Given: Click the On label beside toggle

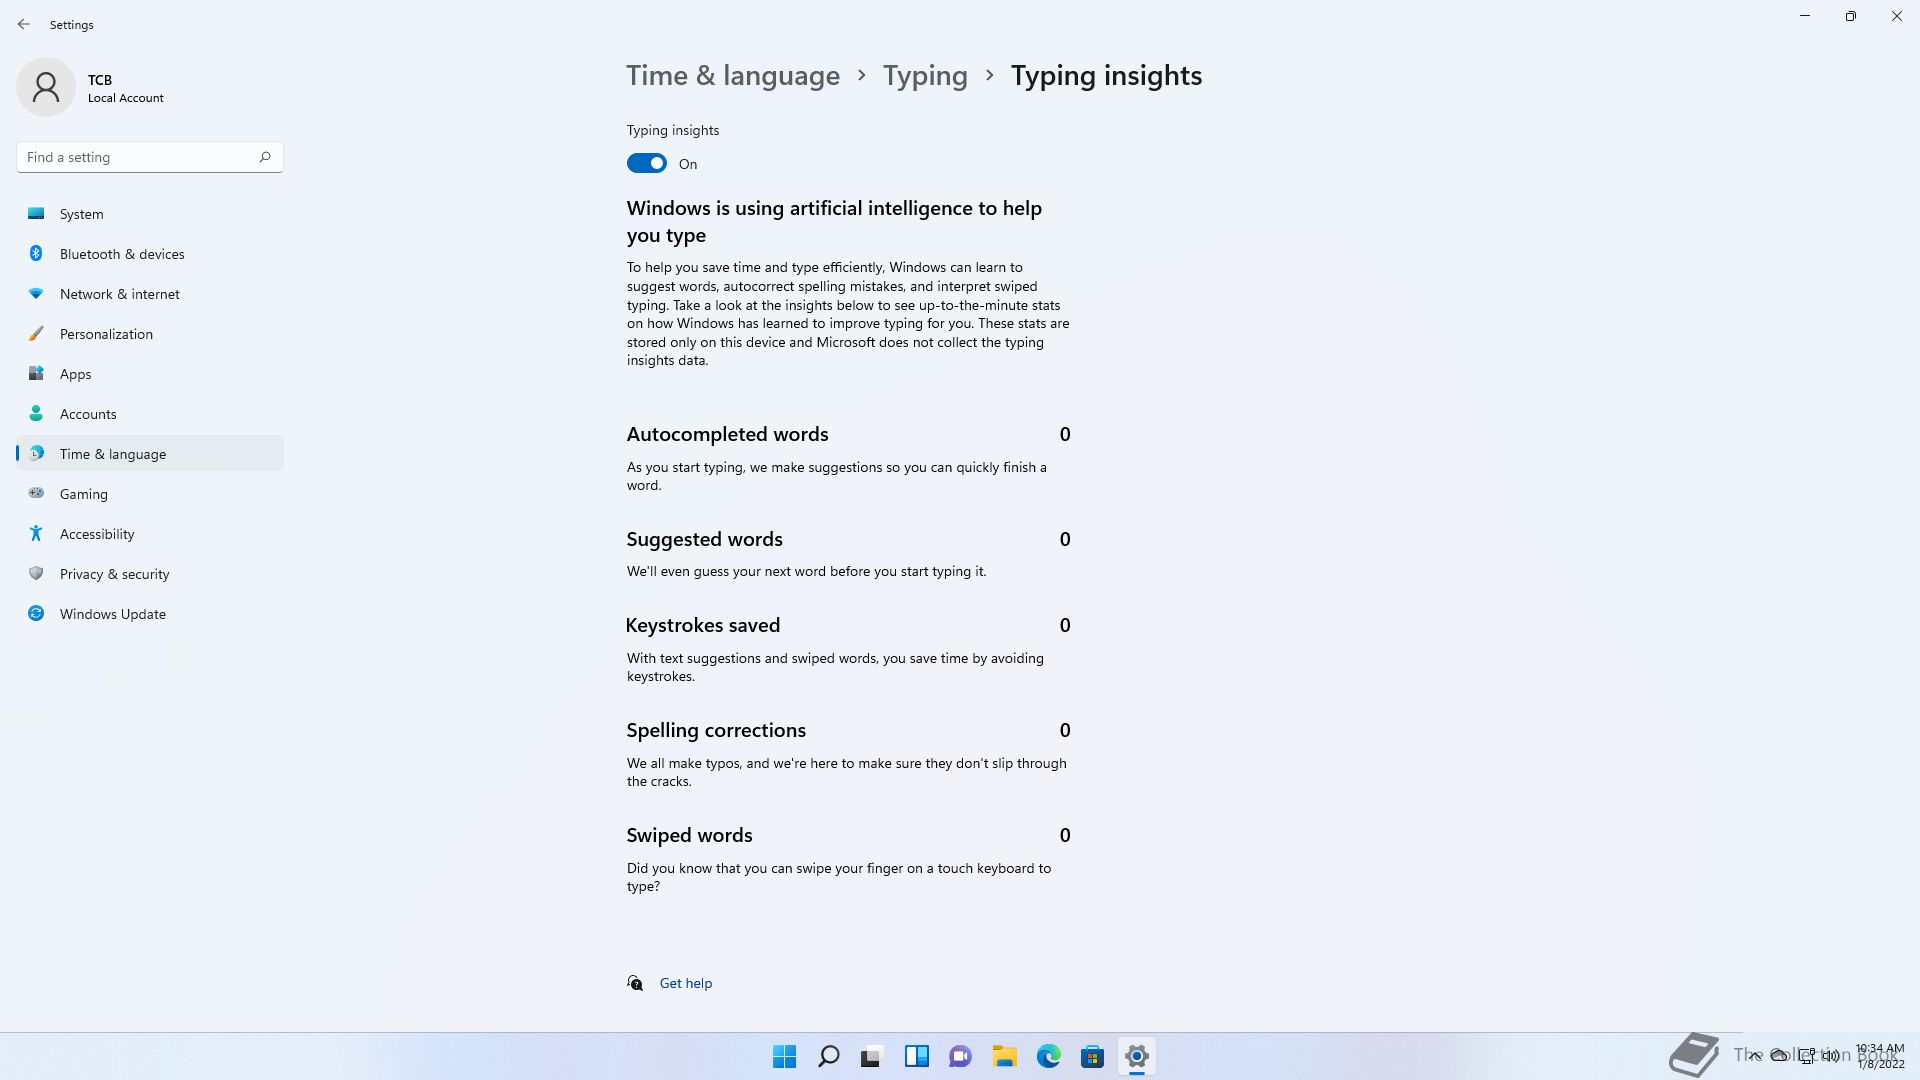Looking at the screenshot, I should [688, 164].
